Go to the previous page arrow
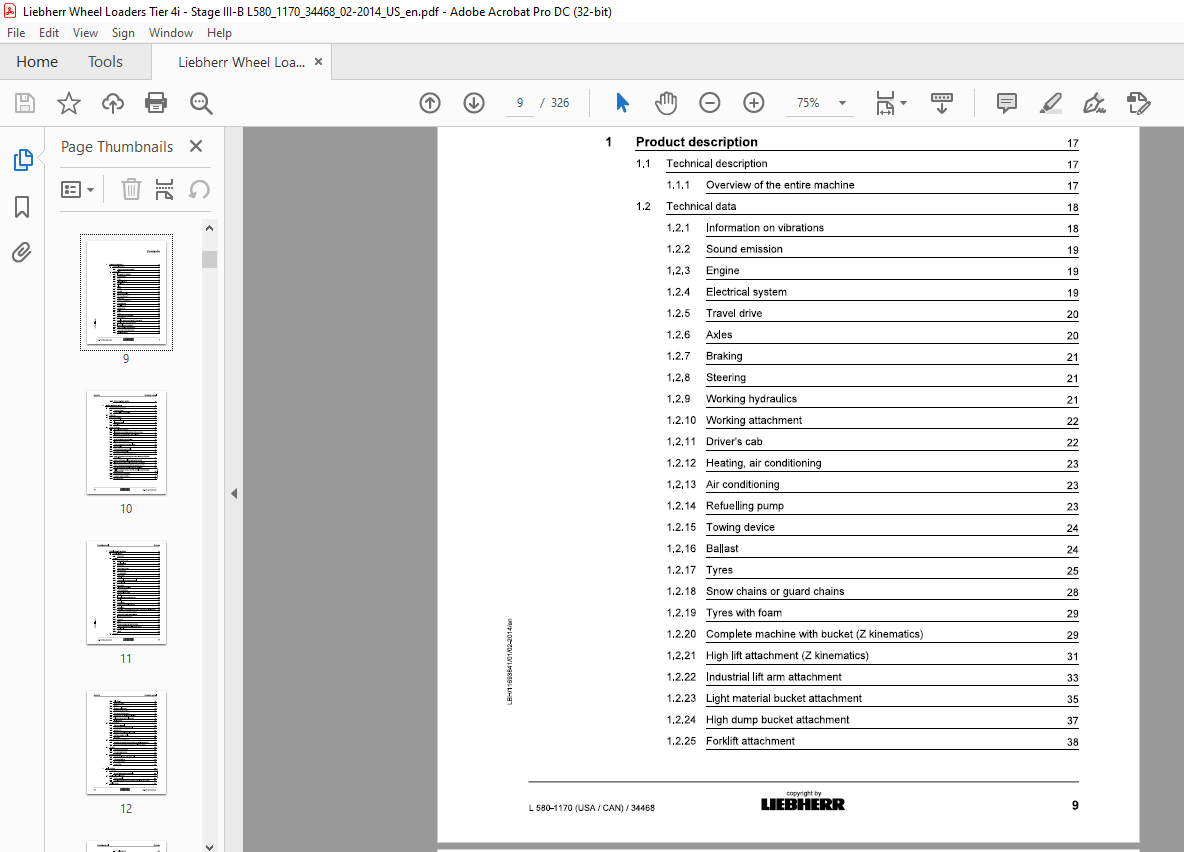The width and height of the screenshot is (1184, 852). 430,103
